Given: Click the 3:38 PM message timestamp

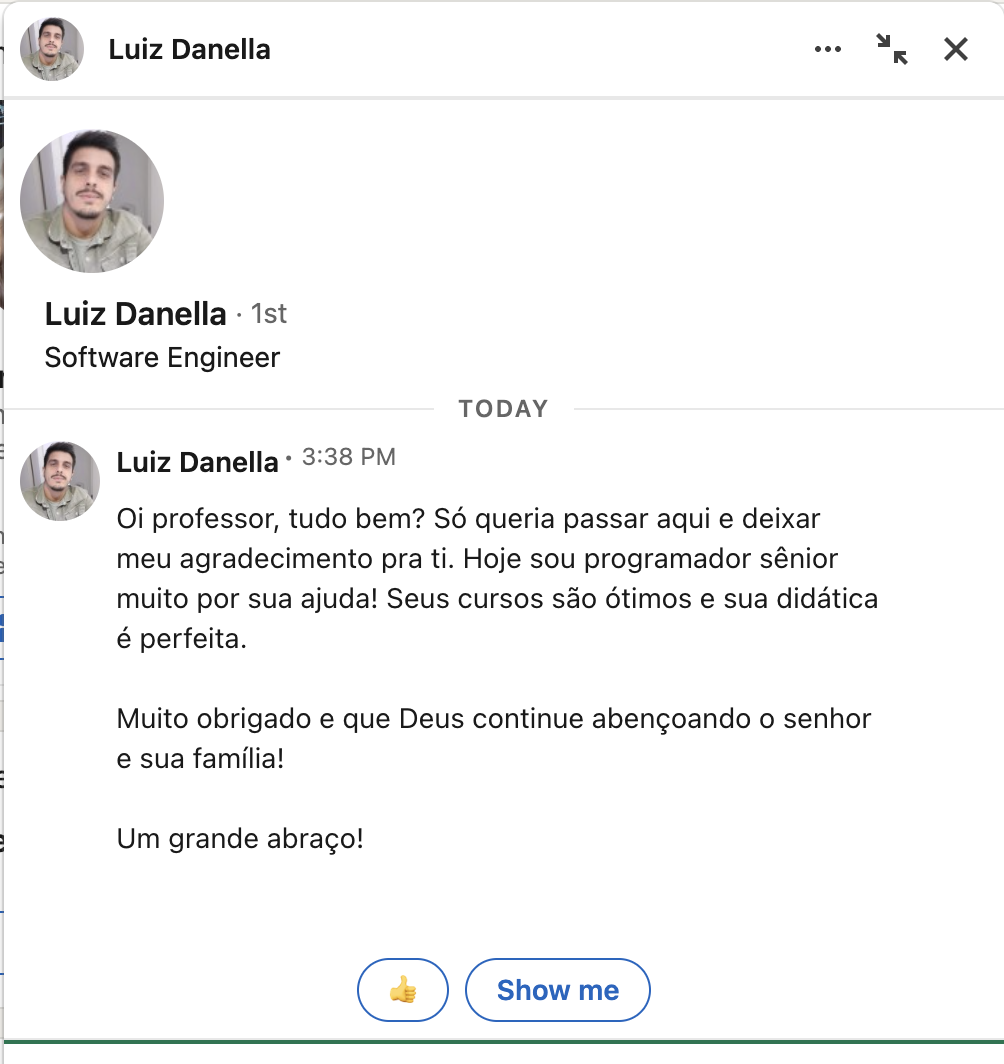Looking at the screenshot, I should 348,458.
